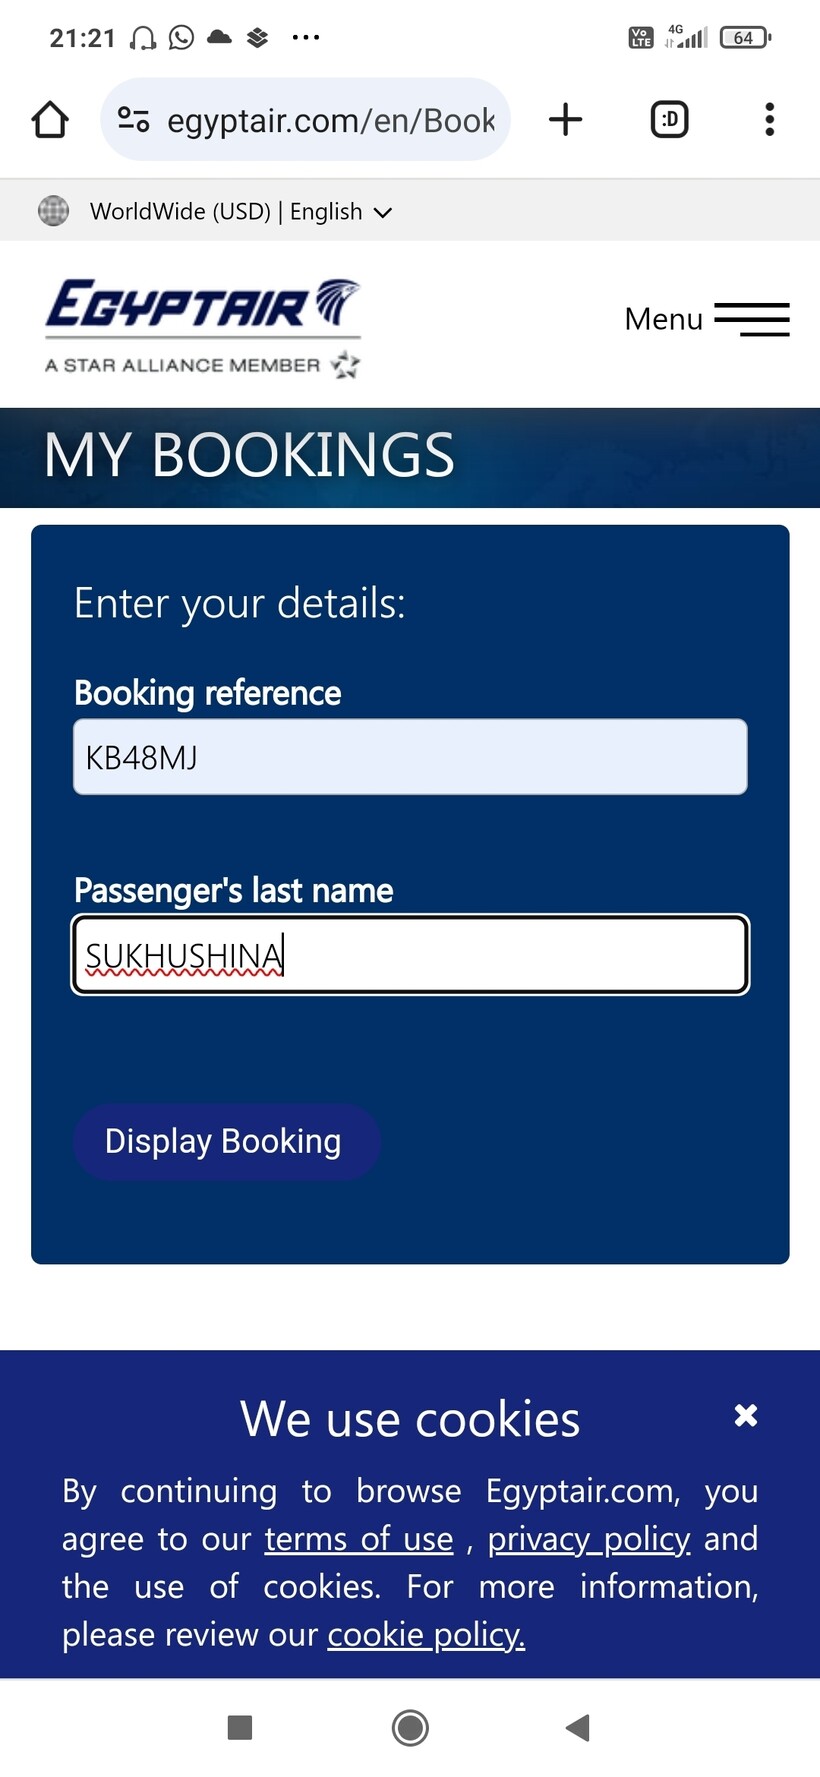Click the globe icon beside WorldWide
820x1777 pixels.
[x=53, y=211]
